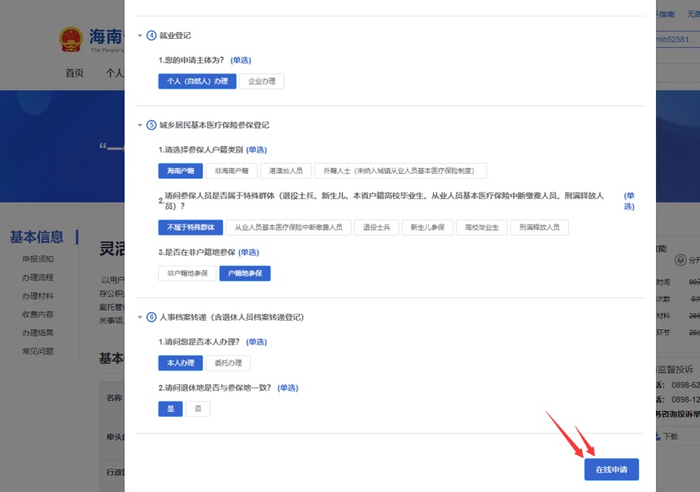This screenshot has width=700, height=492.
Task: Choose 是 for retirement location question
Action: pos(171,409)
